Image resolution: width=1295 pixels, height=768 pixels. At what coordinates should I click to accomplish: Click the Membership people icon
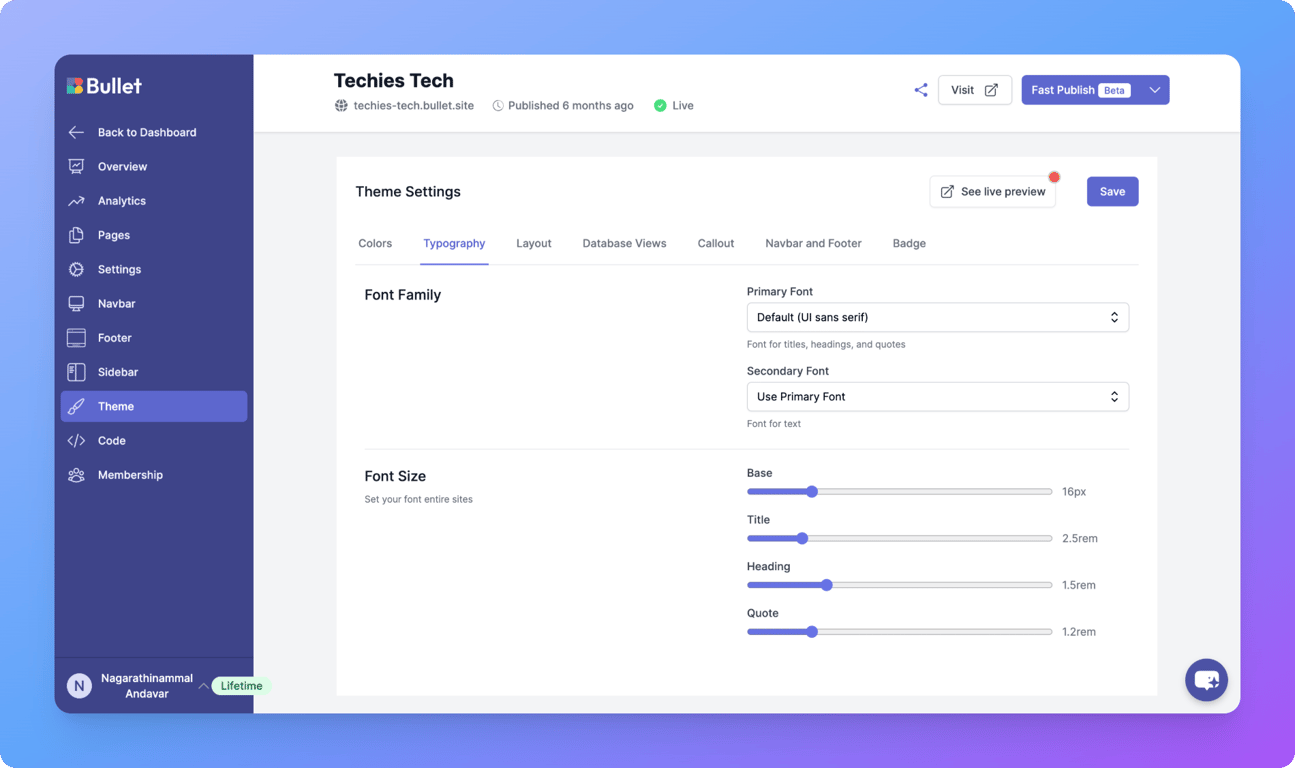[x=76, y=475]
